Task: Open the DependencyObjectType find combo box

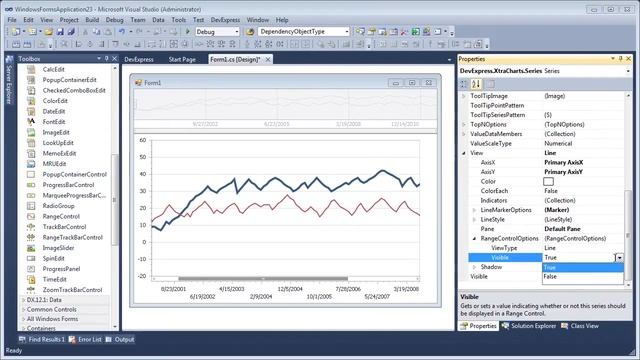Action: 347,31
